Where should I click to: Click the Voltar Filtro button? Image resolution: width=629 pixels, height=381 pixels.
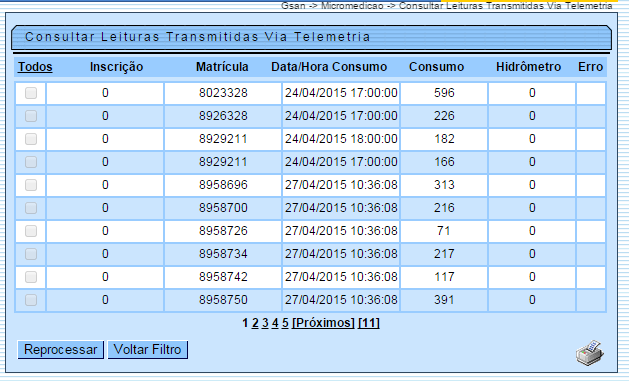pyautogui.click(x=148, y=350)
